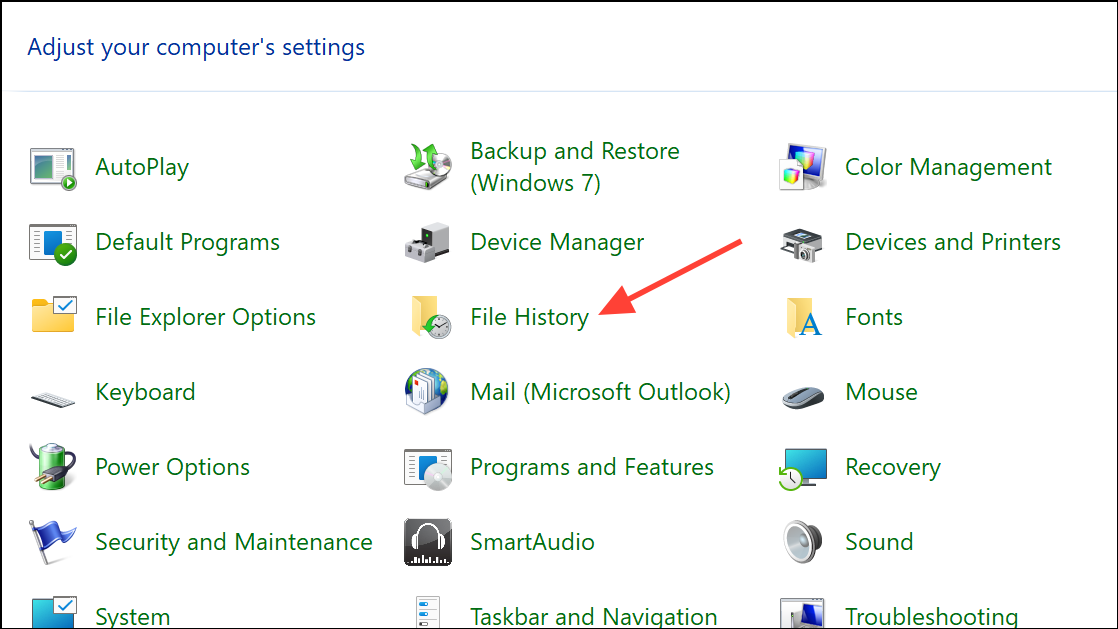1118x629 pixels.
Task: Click the Recovery link
Action: tap(892, 467)
